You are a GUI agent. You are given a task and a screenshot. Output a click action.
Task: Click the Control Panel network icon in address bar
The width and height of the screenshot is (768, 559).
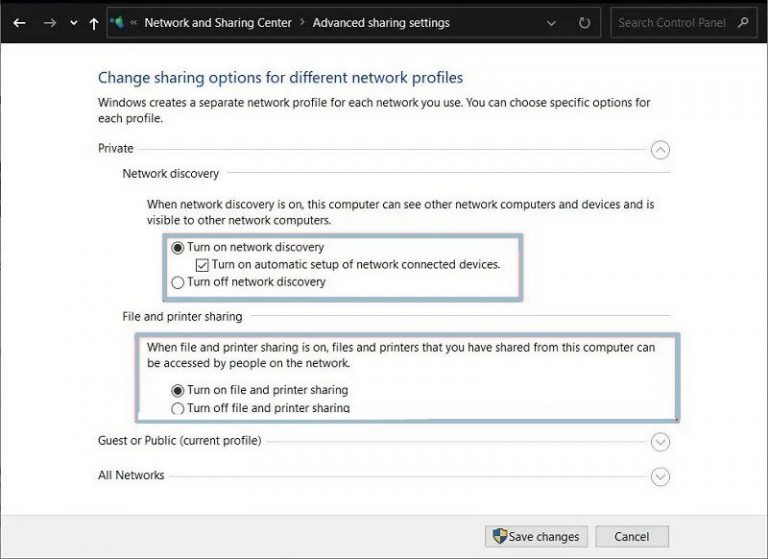pyautogui.click(x=118, y=22)
